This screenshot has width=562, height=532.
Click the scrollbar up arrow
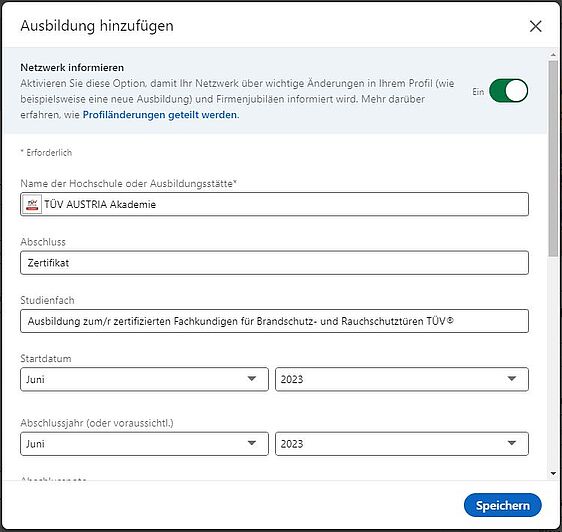pos(553,55)
